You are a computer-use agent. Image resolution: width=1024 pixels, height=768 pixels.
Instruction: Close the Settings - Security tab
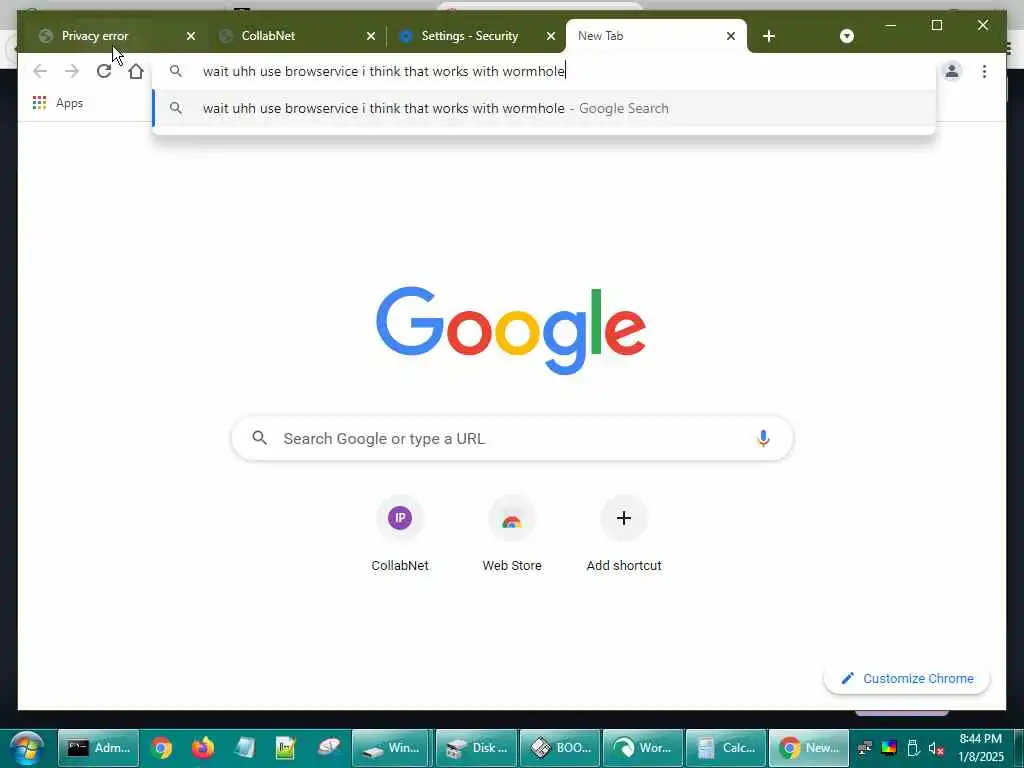point(551,36)
